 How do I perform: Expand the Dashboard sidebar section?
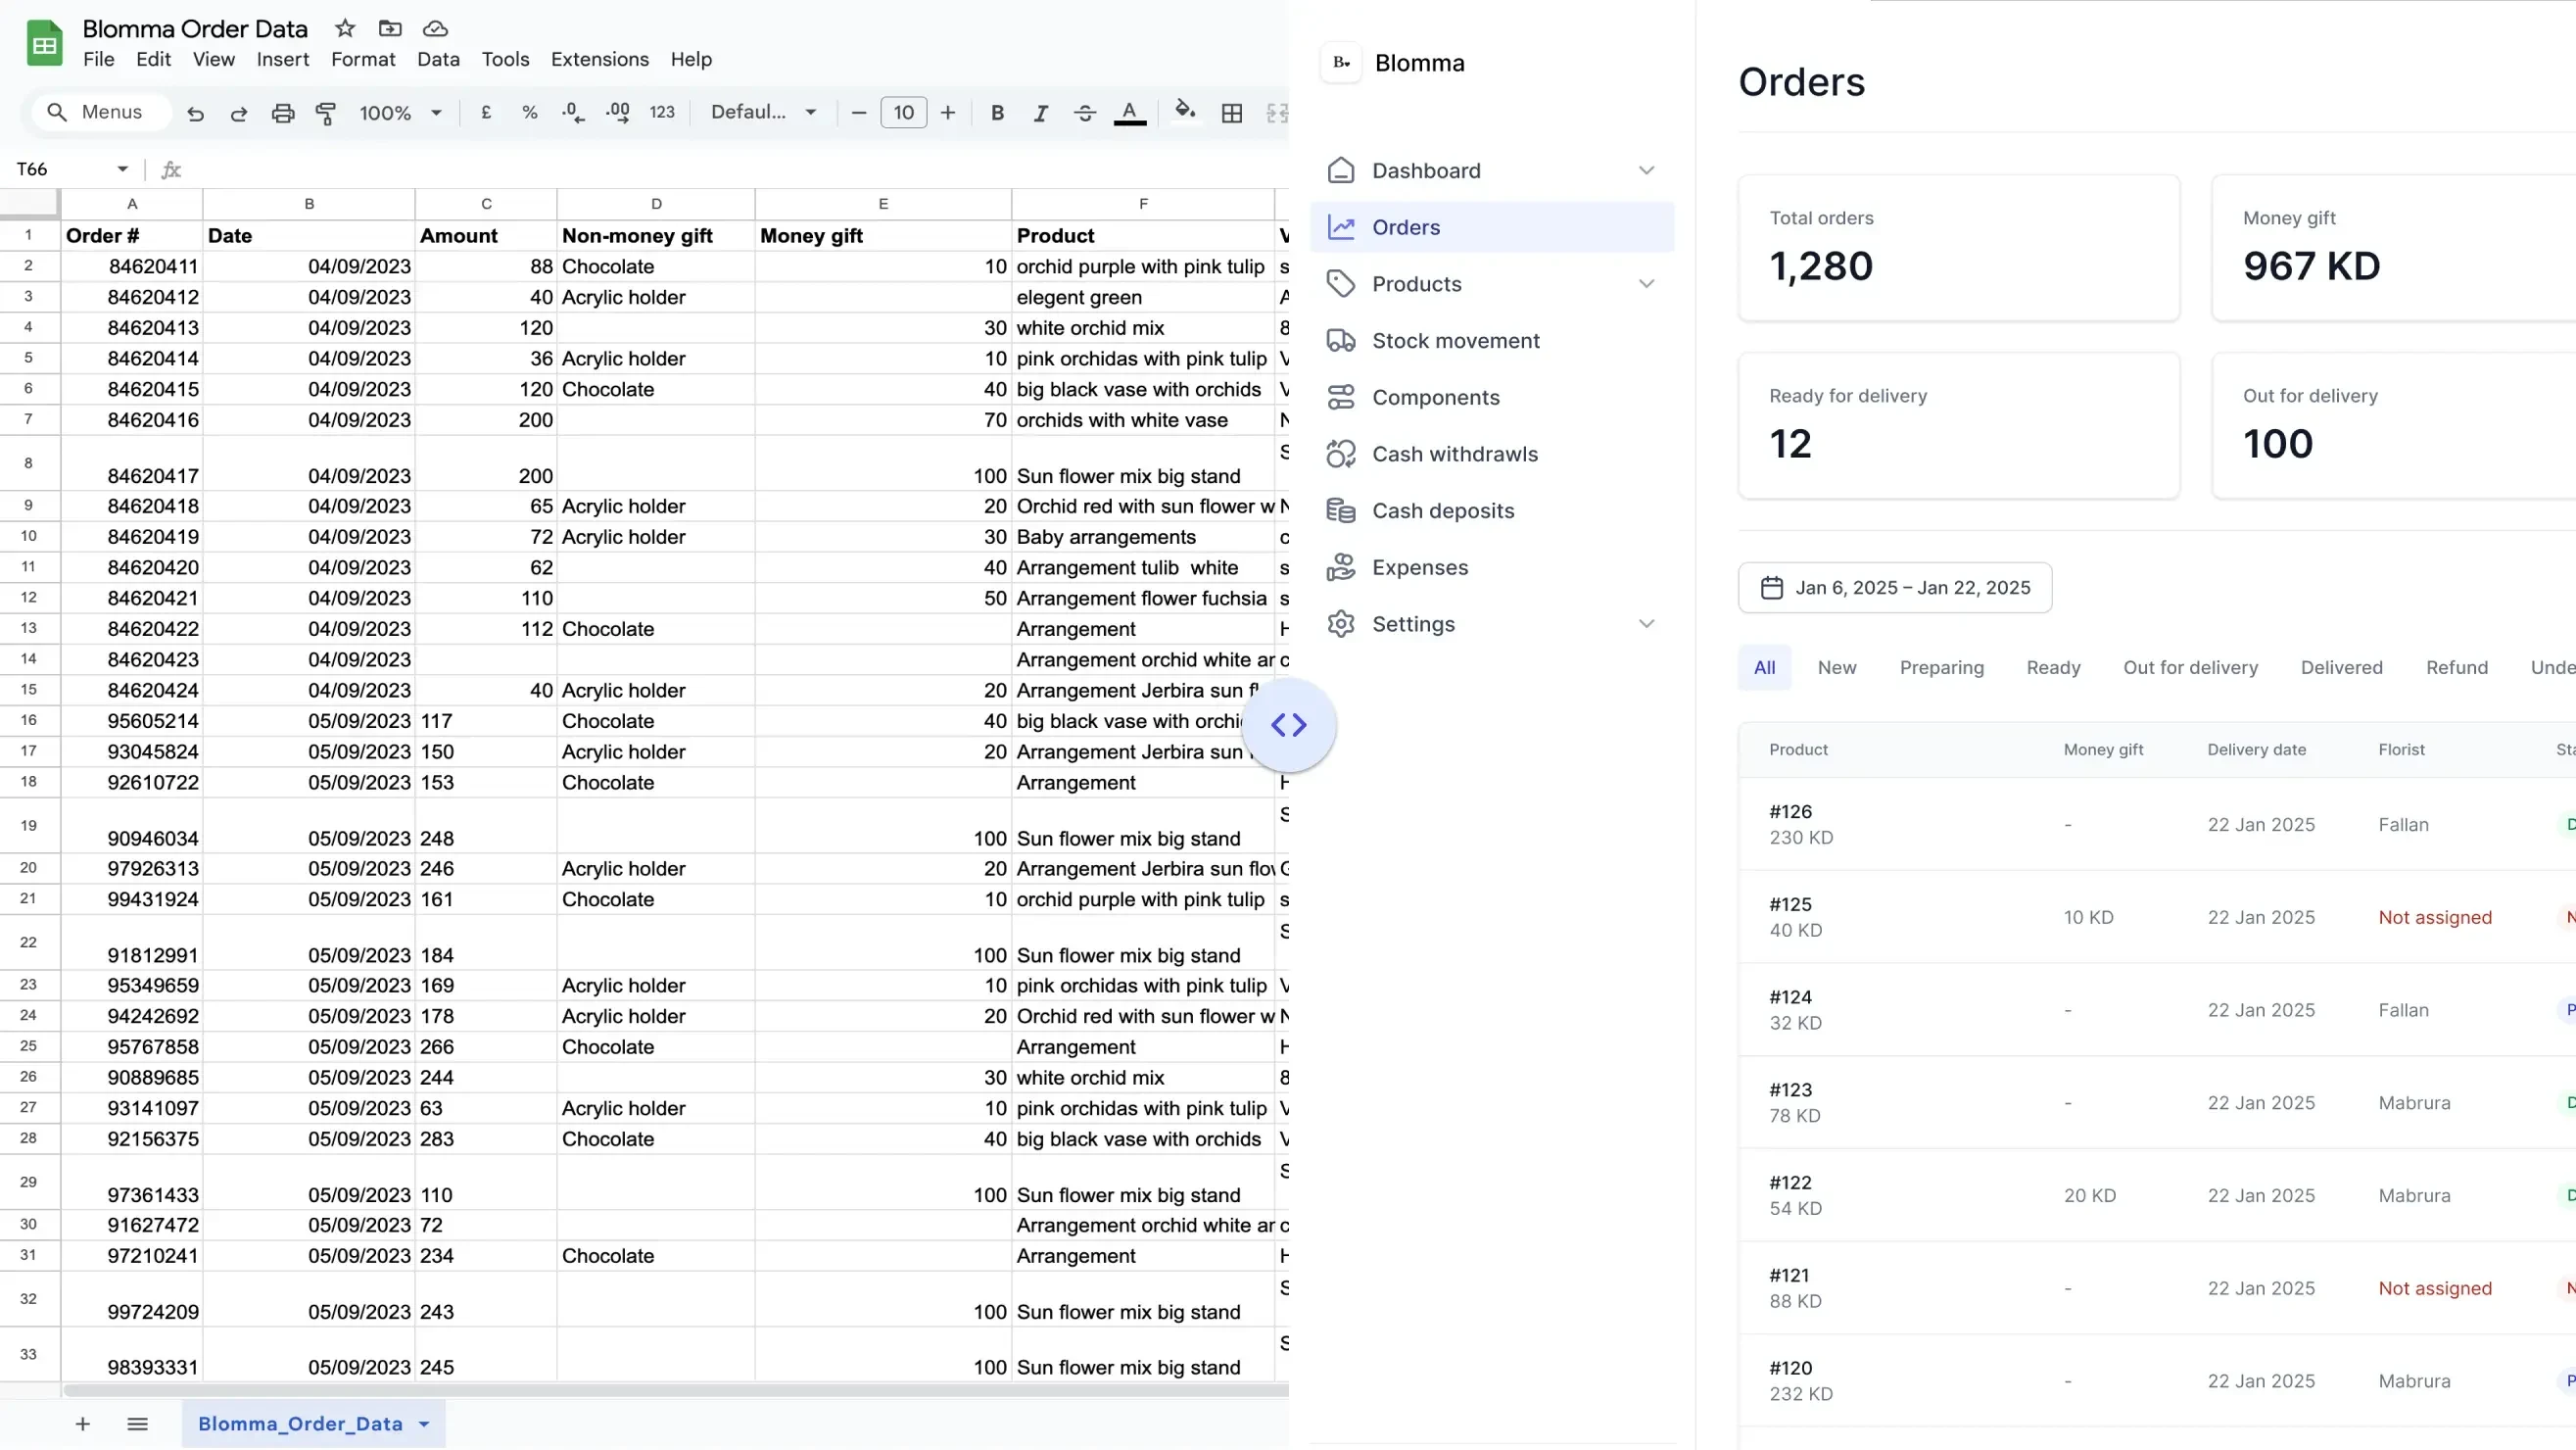tap(1646, 170)
